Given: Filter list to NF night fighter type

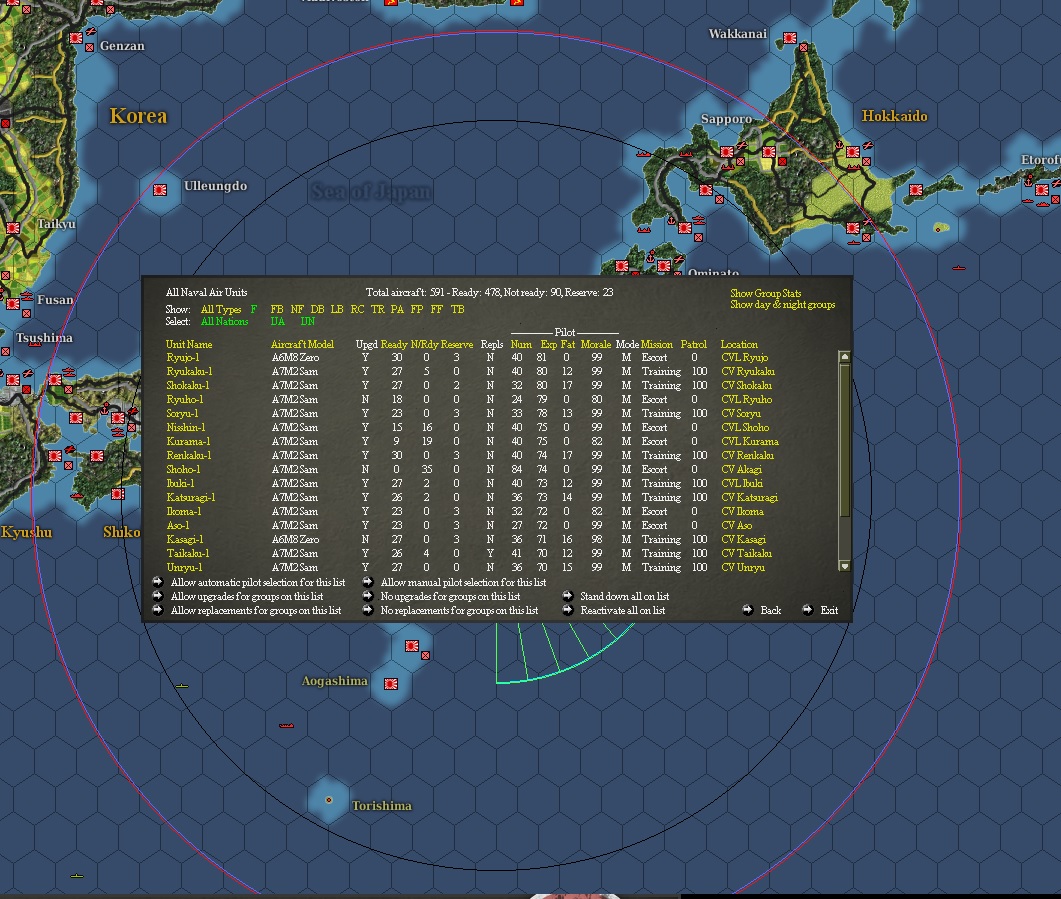Looking at the screenshot, I should (x=297, y=309).
